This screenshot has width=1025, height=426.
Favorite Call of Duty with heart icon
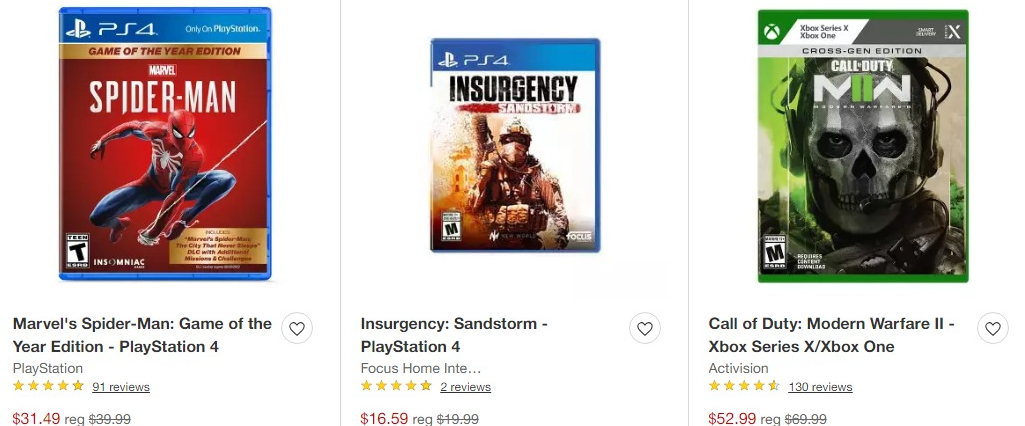pos(992,328)
